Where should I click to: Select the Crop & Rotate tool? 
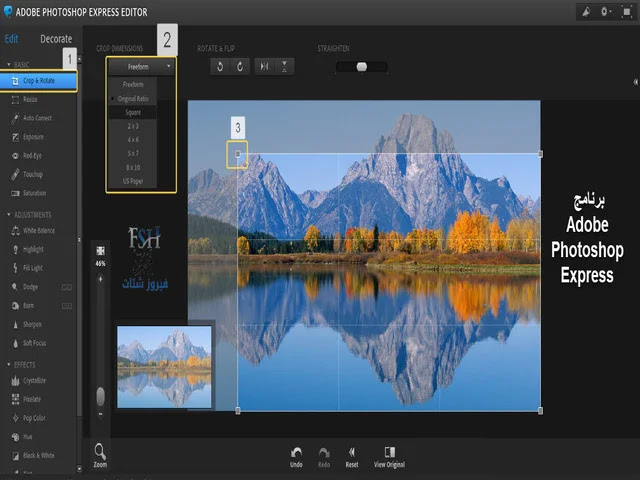[38, 81]
